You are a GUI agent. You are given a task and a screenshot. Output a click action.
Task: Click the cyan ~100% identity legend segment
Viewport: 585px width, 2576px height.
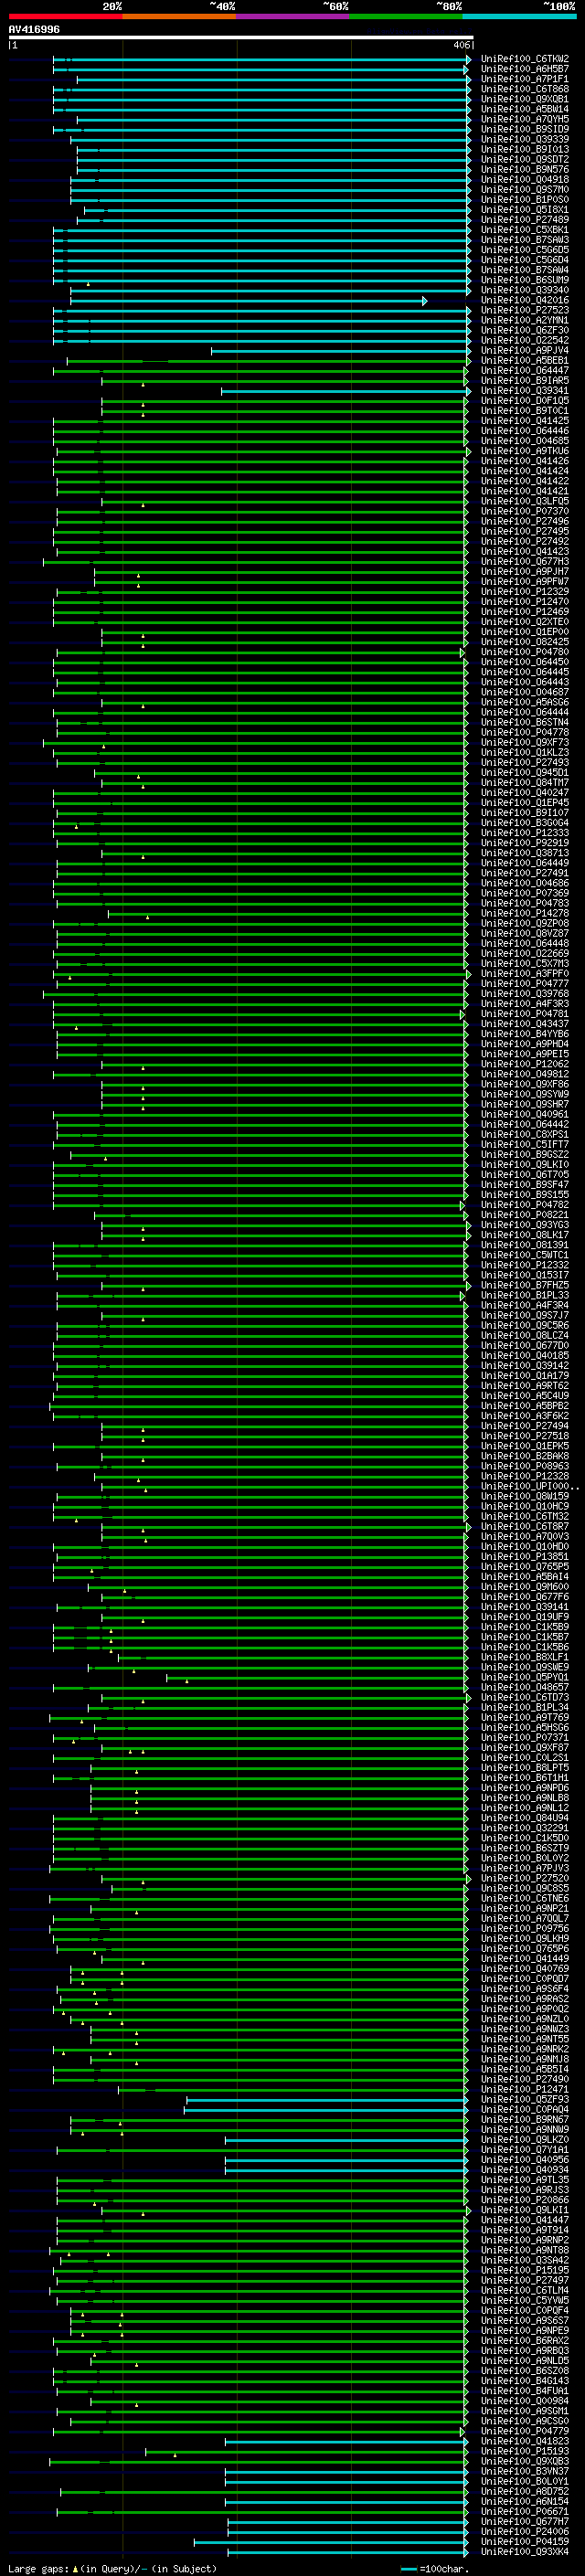coord(520,16)
